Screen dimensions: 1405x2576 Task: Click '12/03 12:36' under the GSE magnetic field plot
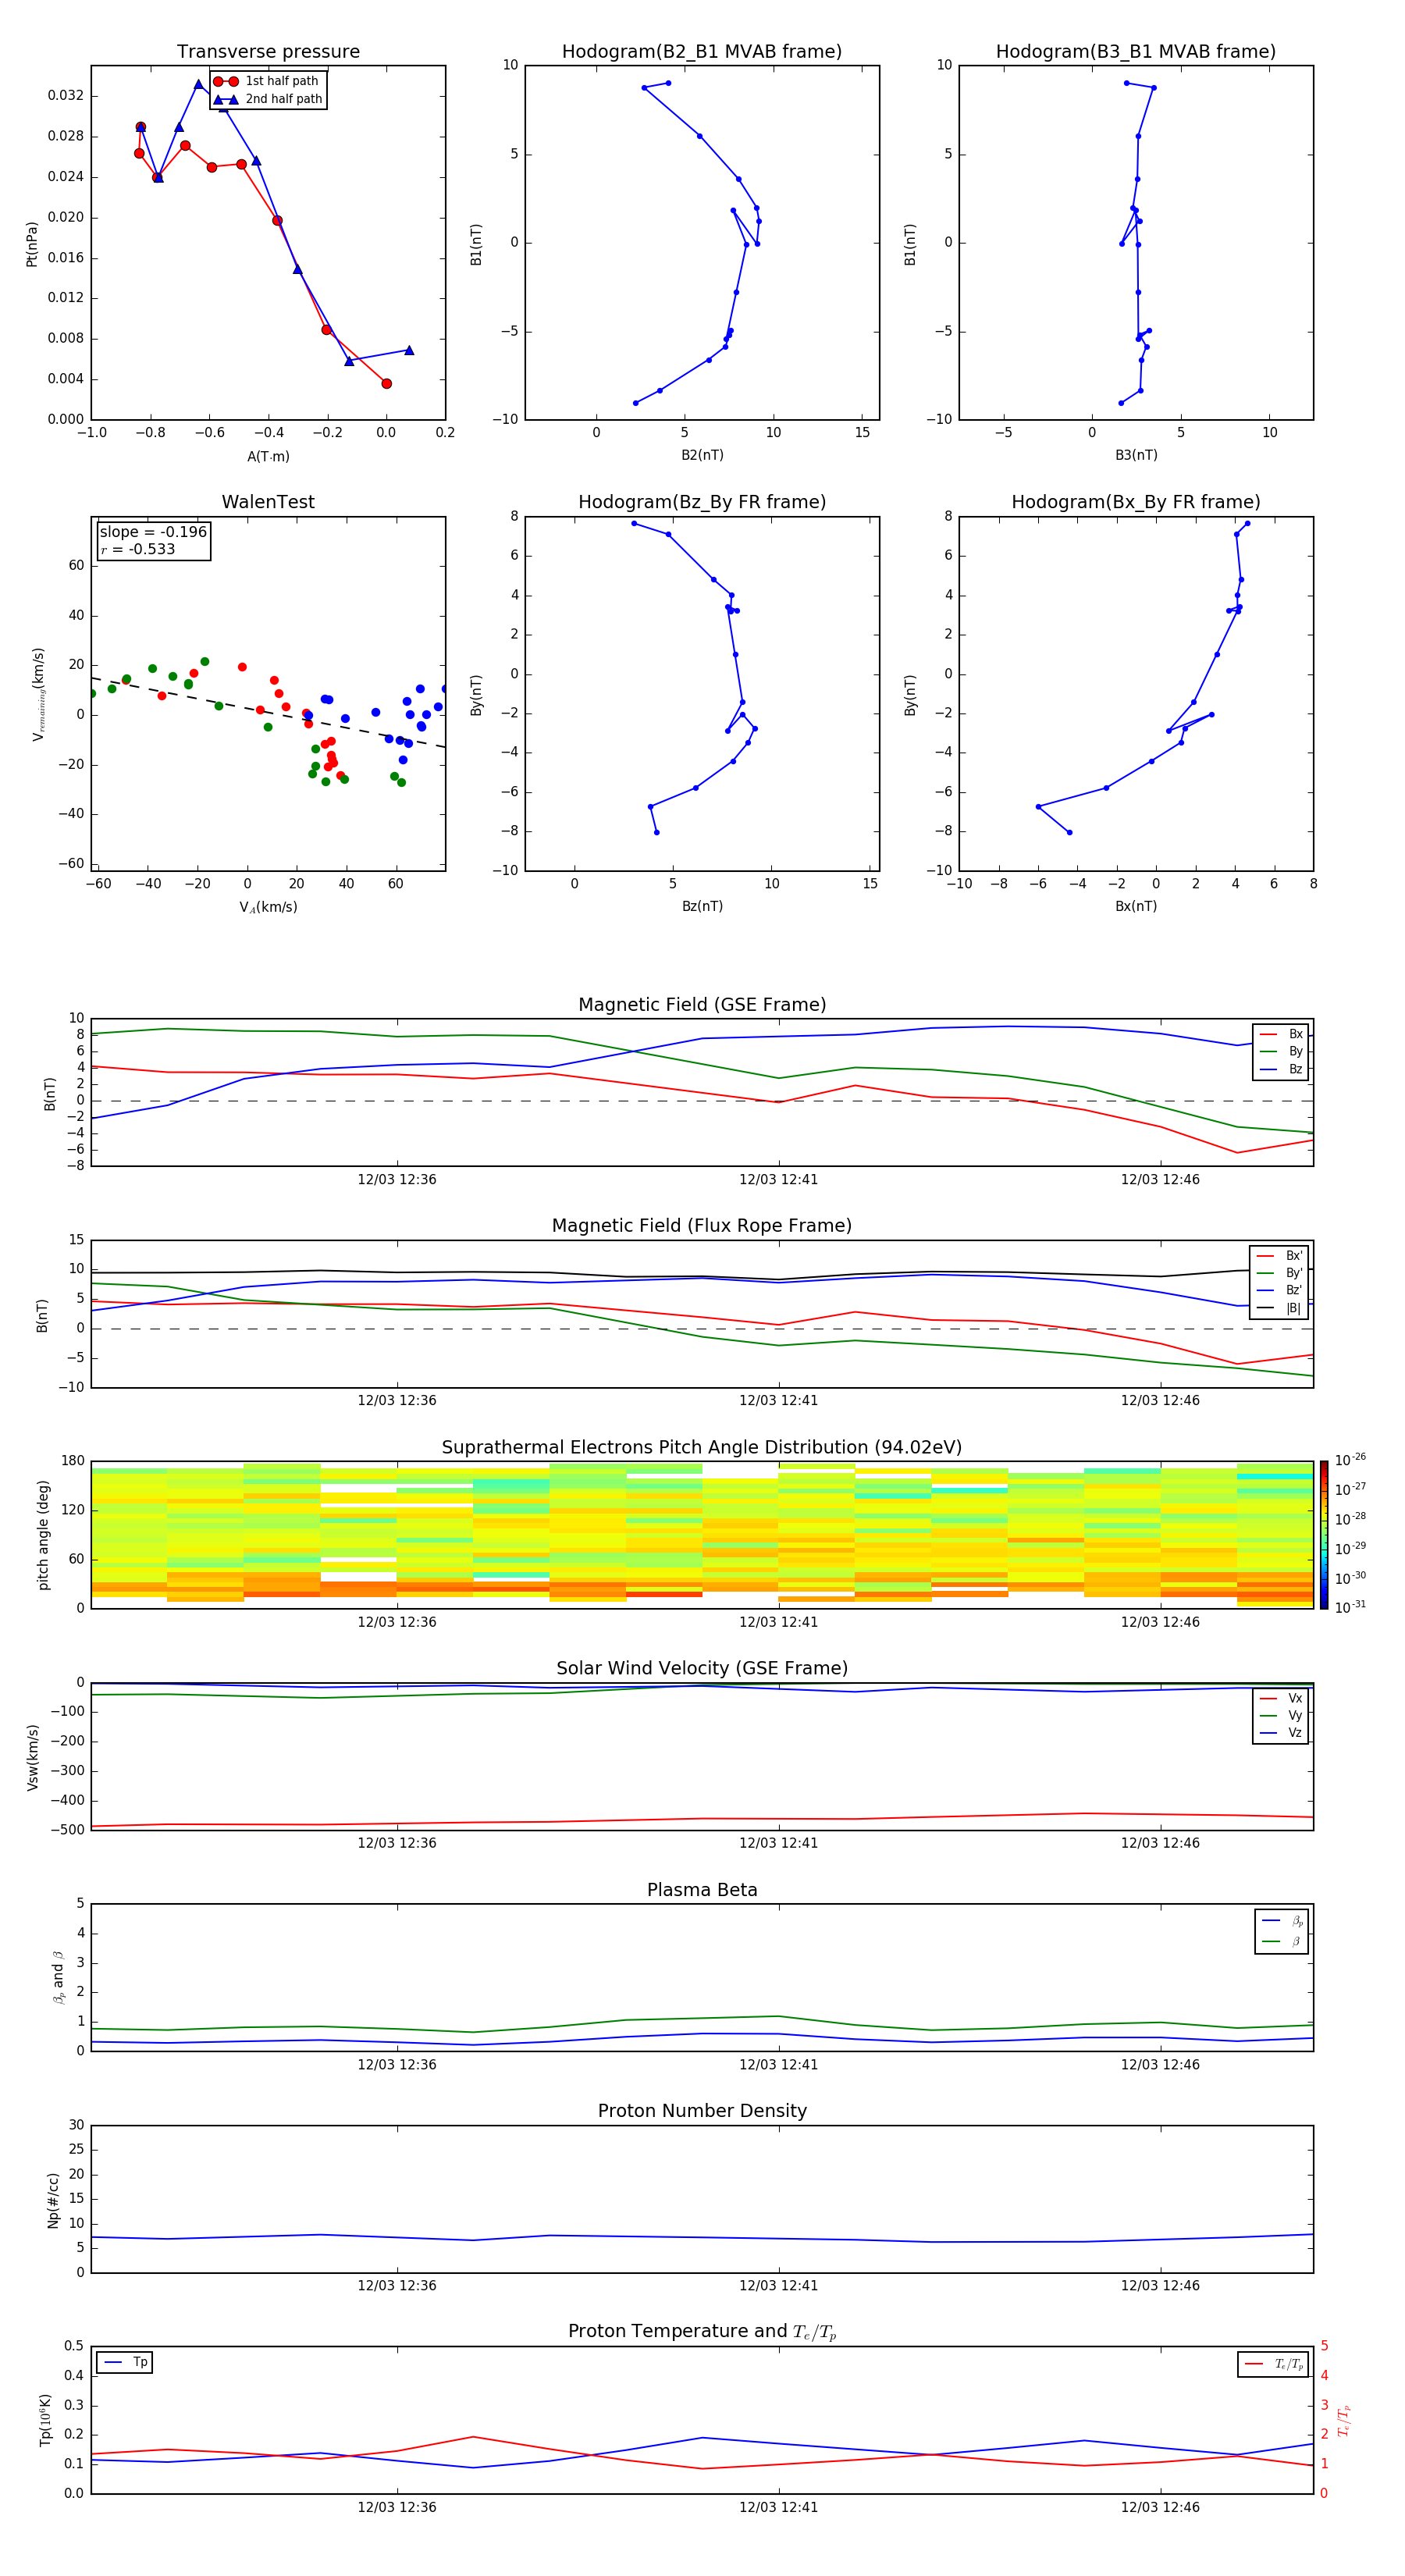coord(397,1179)
